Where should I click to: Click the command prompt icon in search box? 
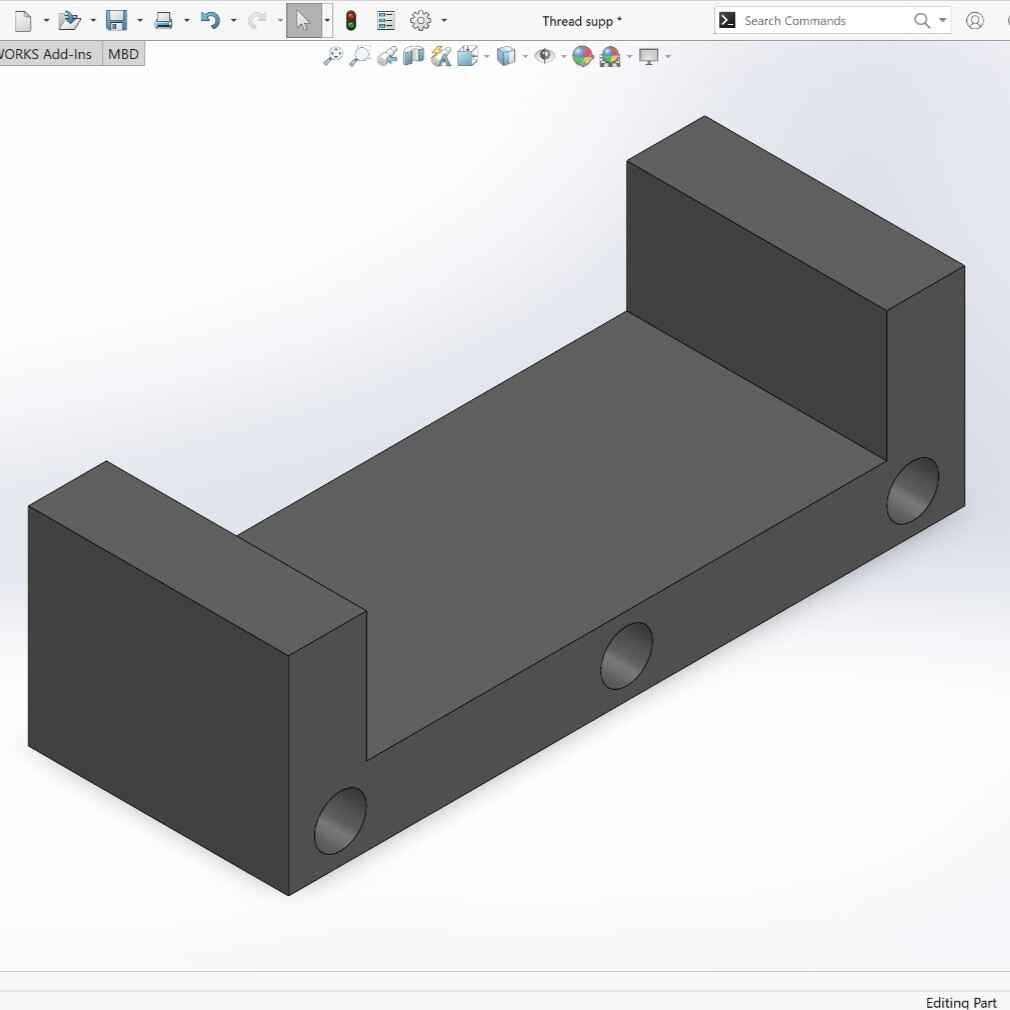[x=727, y=21]
